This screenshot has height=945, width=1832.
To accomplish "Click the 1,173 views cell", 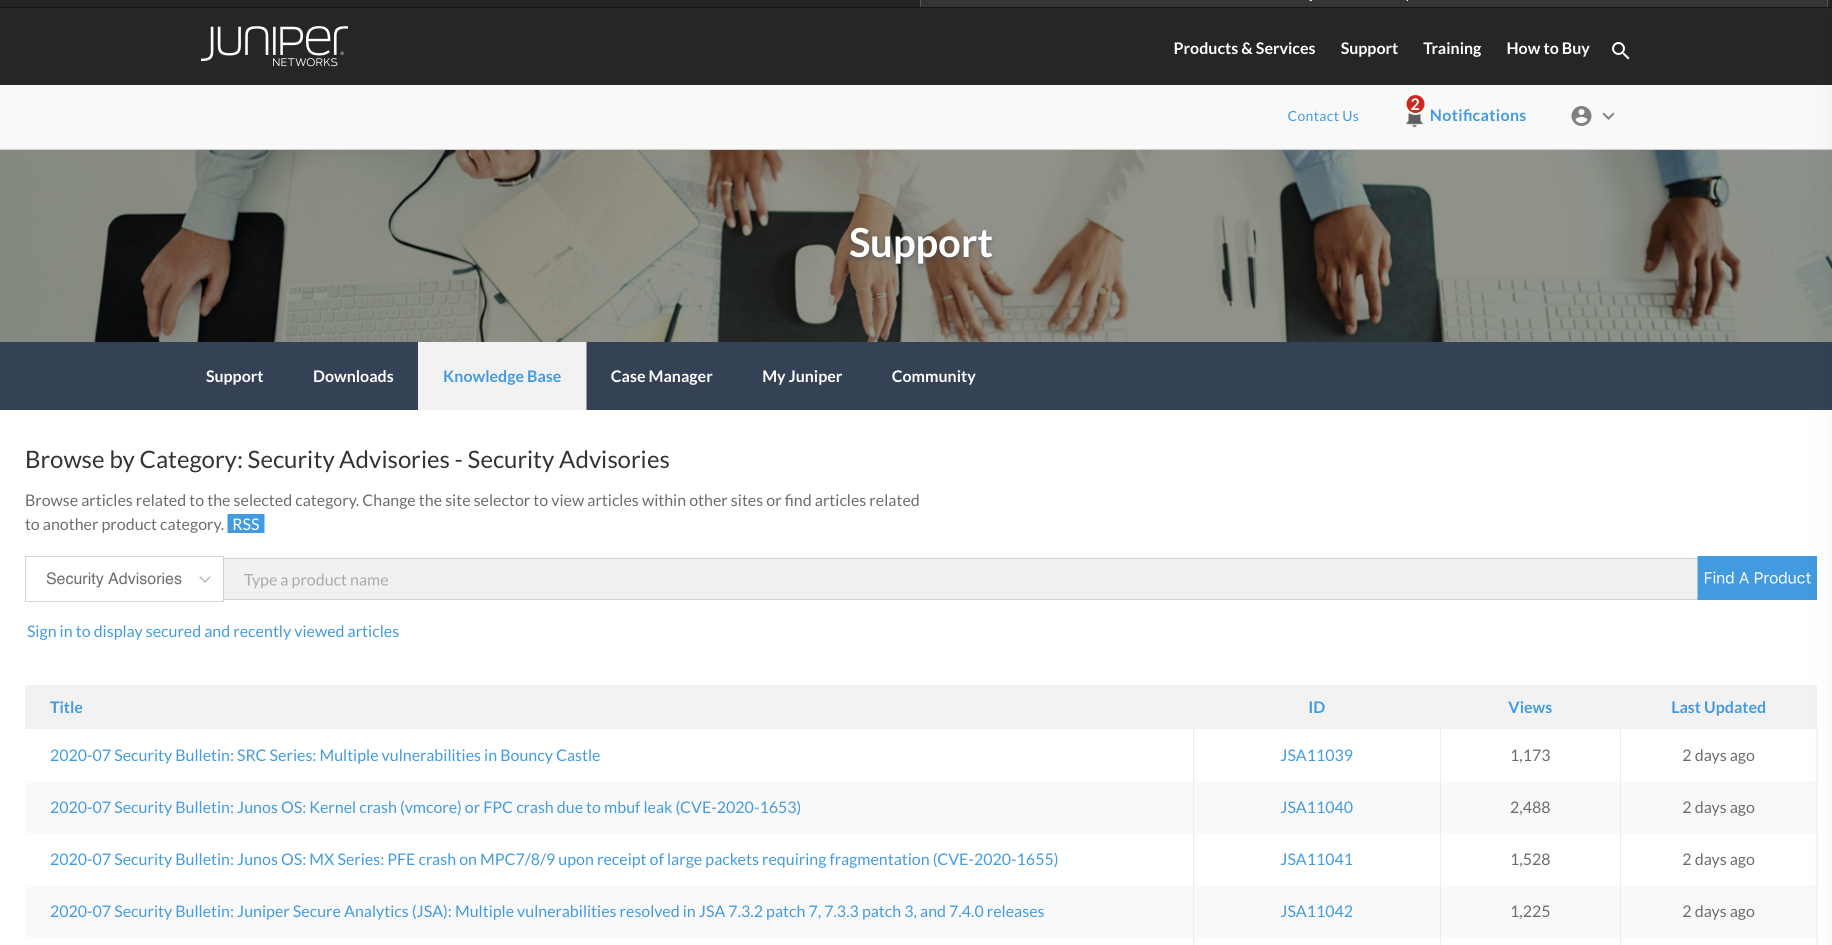I will tap(1530, 755).
